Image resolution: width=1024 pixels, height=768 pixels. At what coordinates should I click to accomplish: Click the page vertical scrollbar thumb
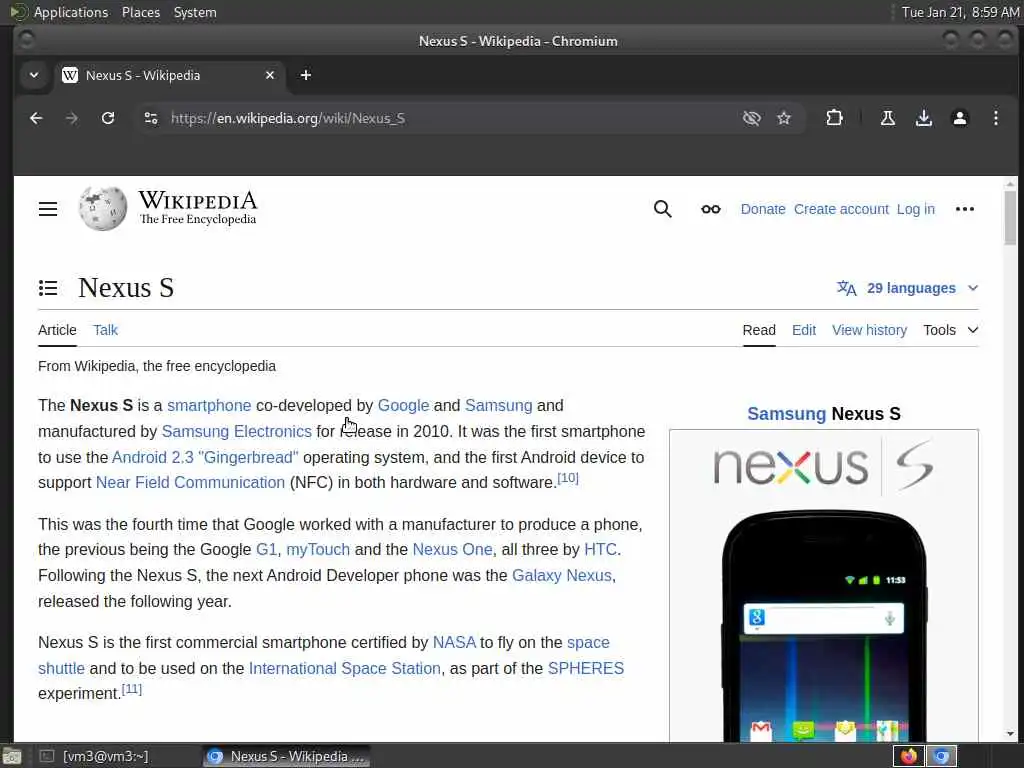point(1010,218)
